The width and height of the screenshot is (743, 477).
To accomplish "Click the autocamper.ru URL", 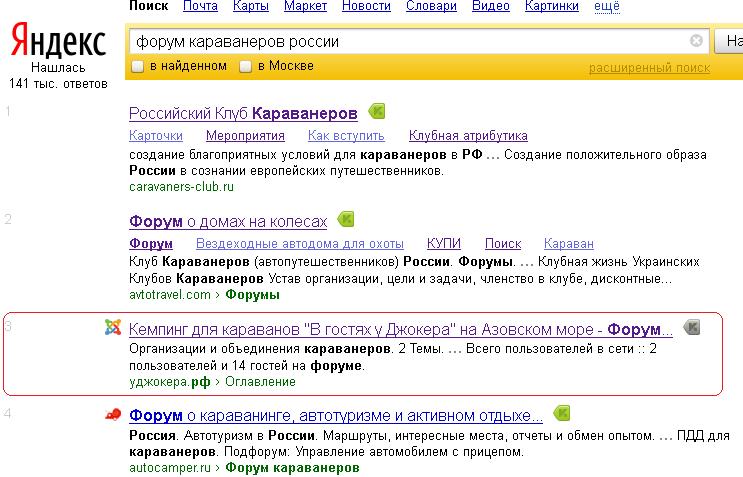I will (170, 468).
